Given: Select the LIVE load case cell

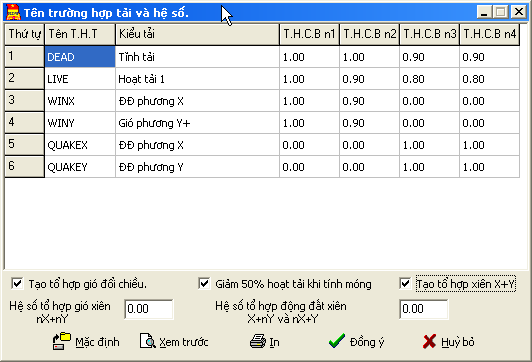Looking at the screenshot, I should click(80, 79).
